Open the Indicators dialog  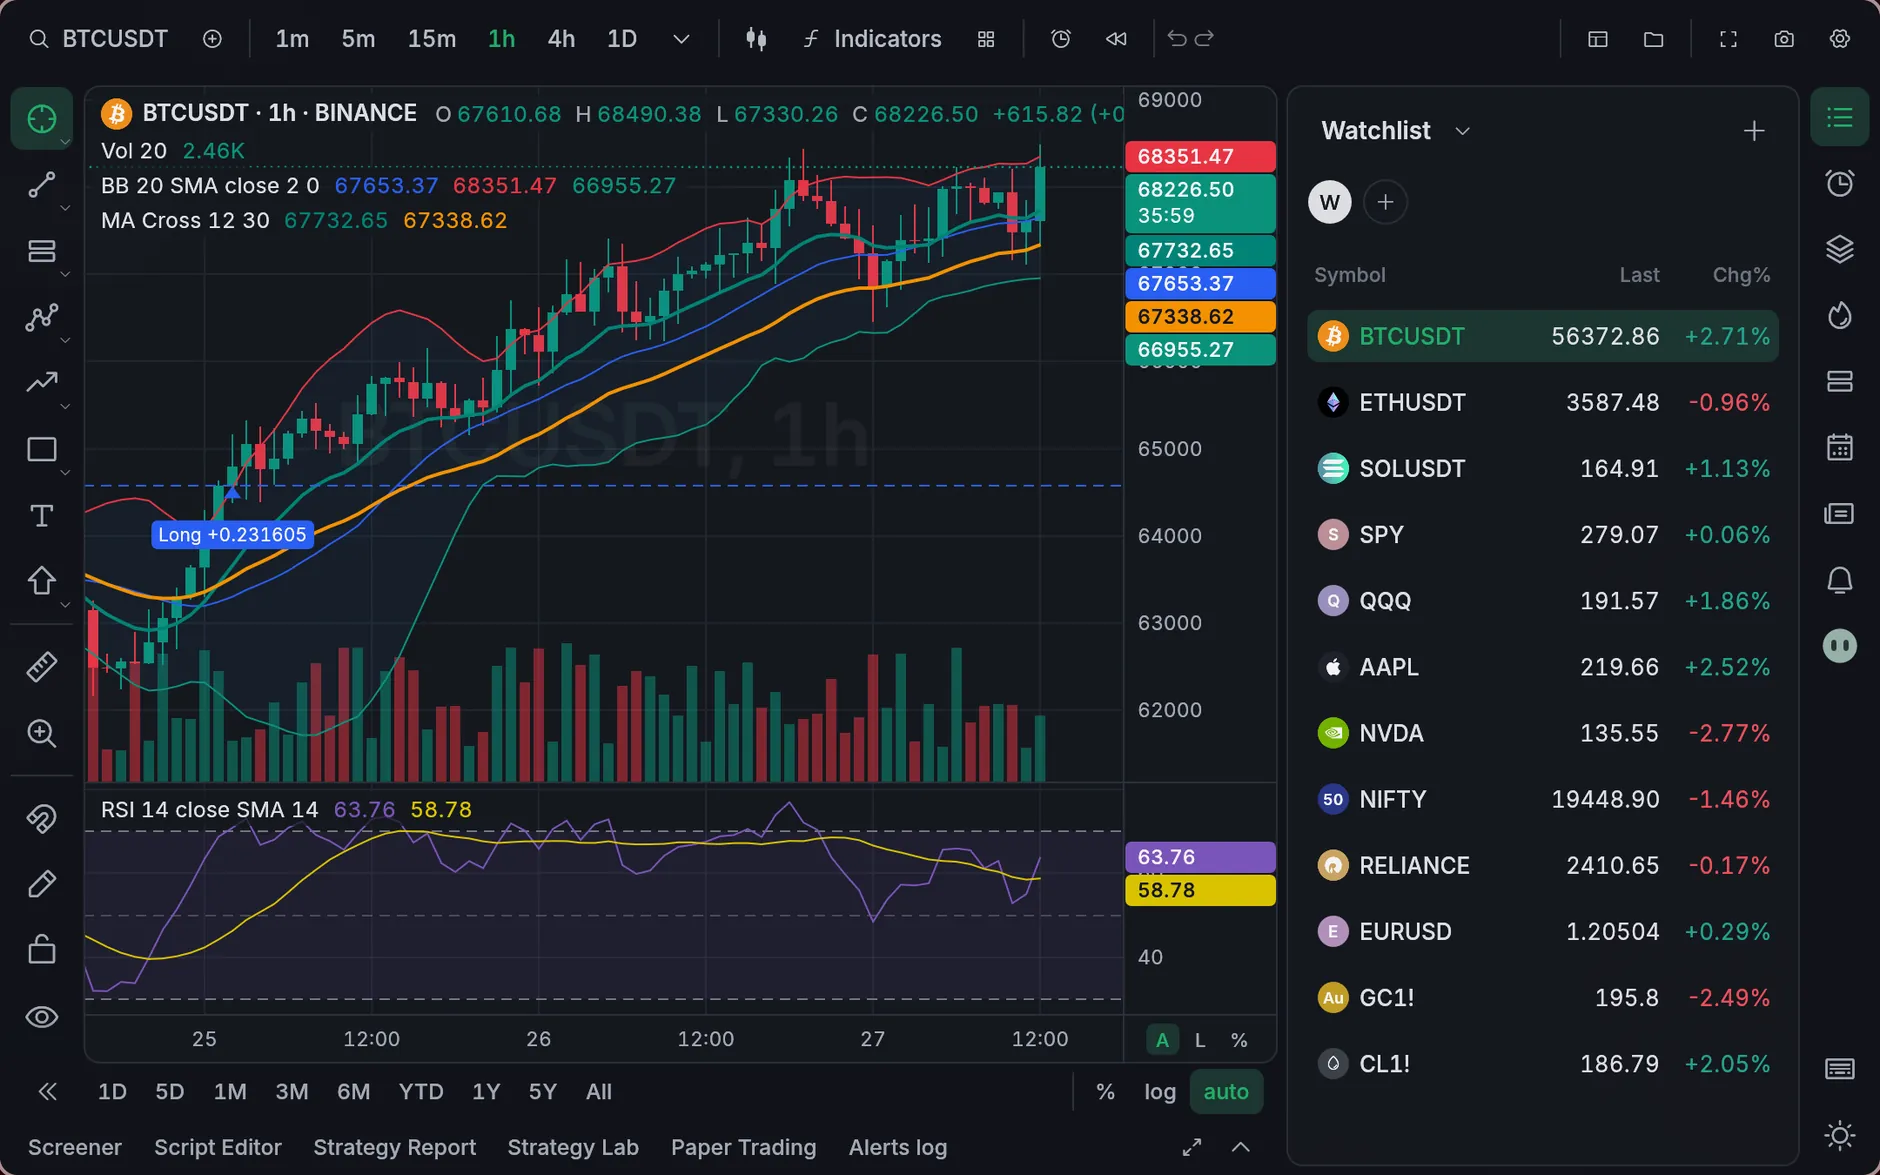(x=872, y=39)
